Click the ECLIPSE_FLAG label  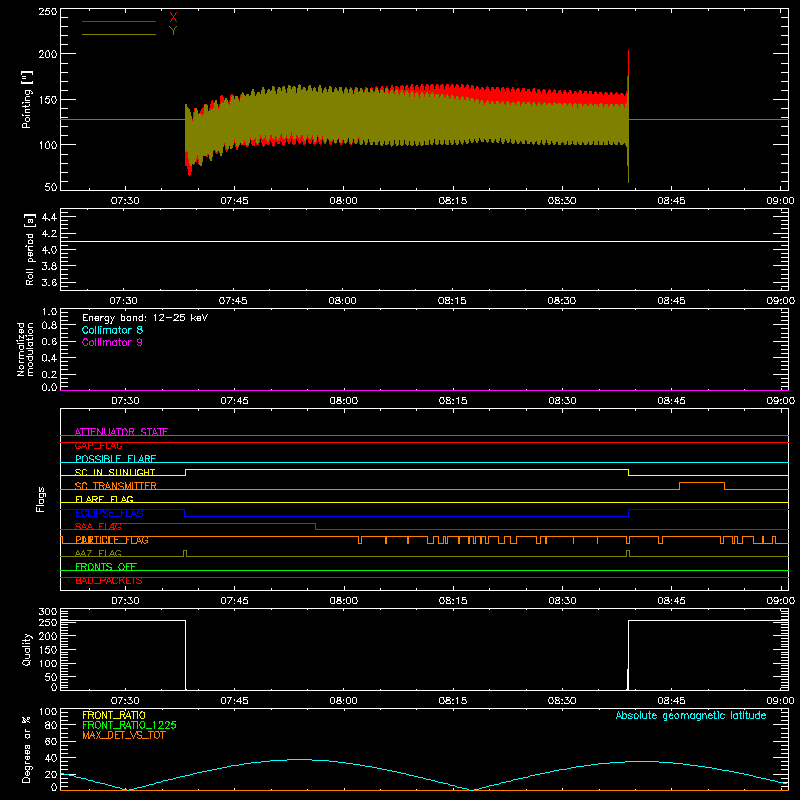click(109, 513)
